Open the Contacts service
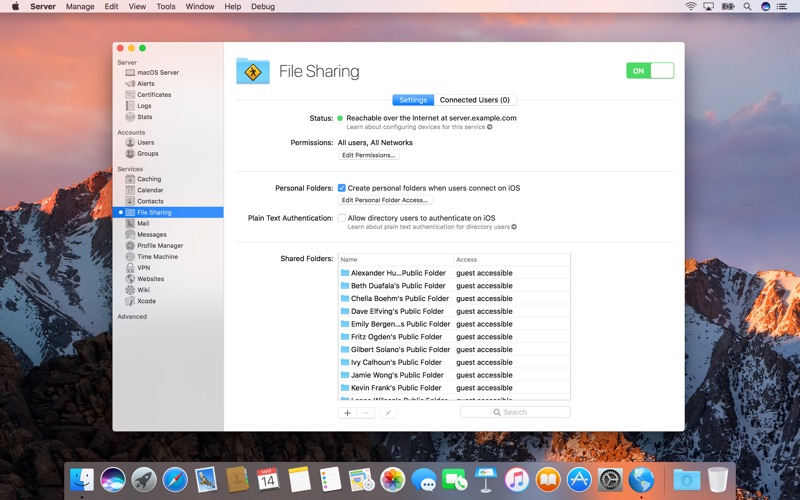 coord(144,201)
